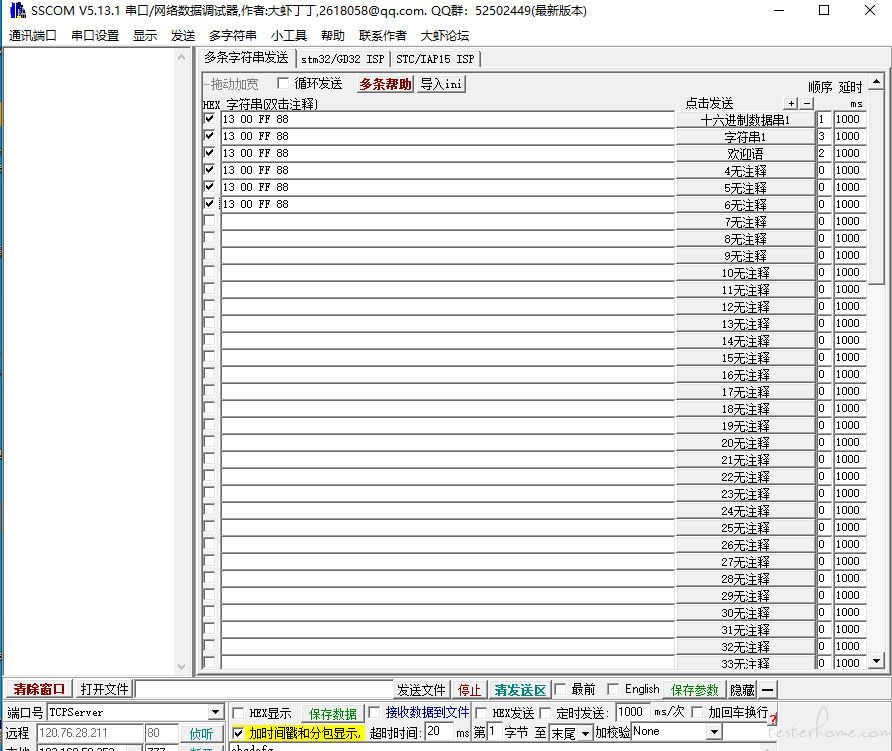892x751 pixels.
Task: Click the 侦听 listen button
Action: pyautogui.click(x=201, y=734)
